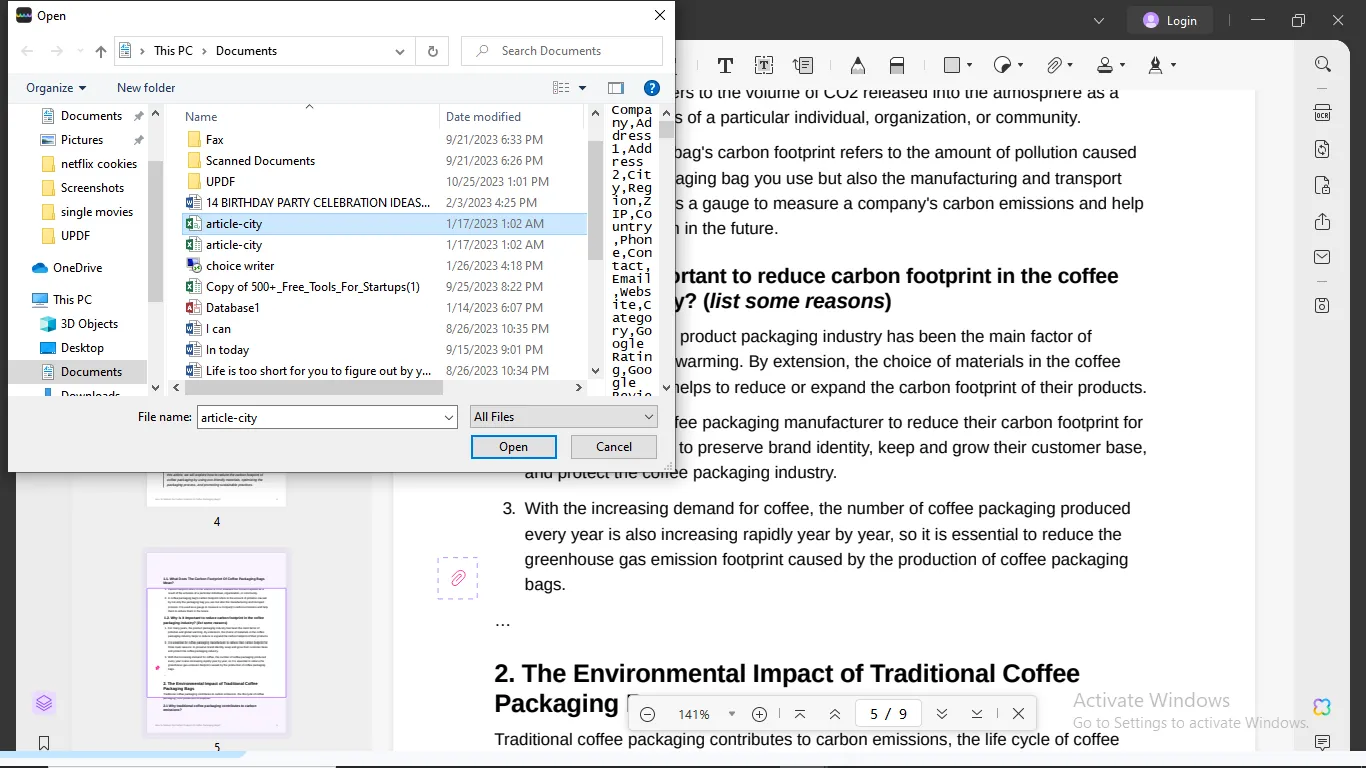Expand the Organize menu
The width and height of the screenshot is (1366, 768).
(56, 88)
